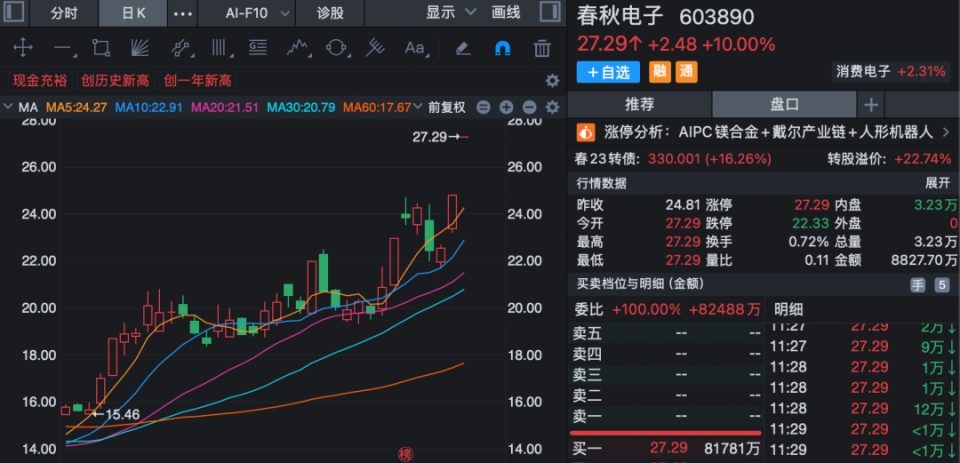
Task: Click the 委比 +100.00% value
Action: 647,309
